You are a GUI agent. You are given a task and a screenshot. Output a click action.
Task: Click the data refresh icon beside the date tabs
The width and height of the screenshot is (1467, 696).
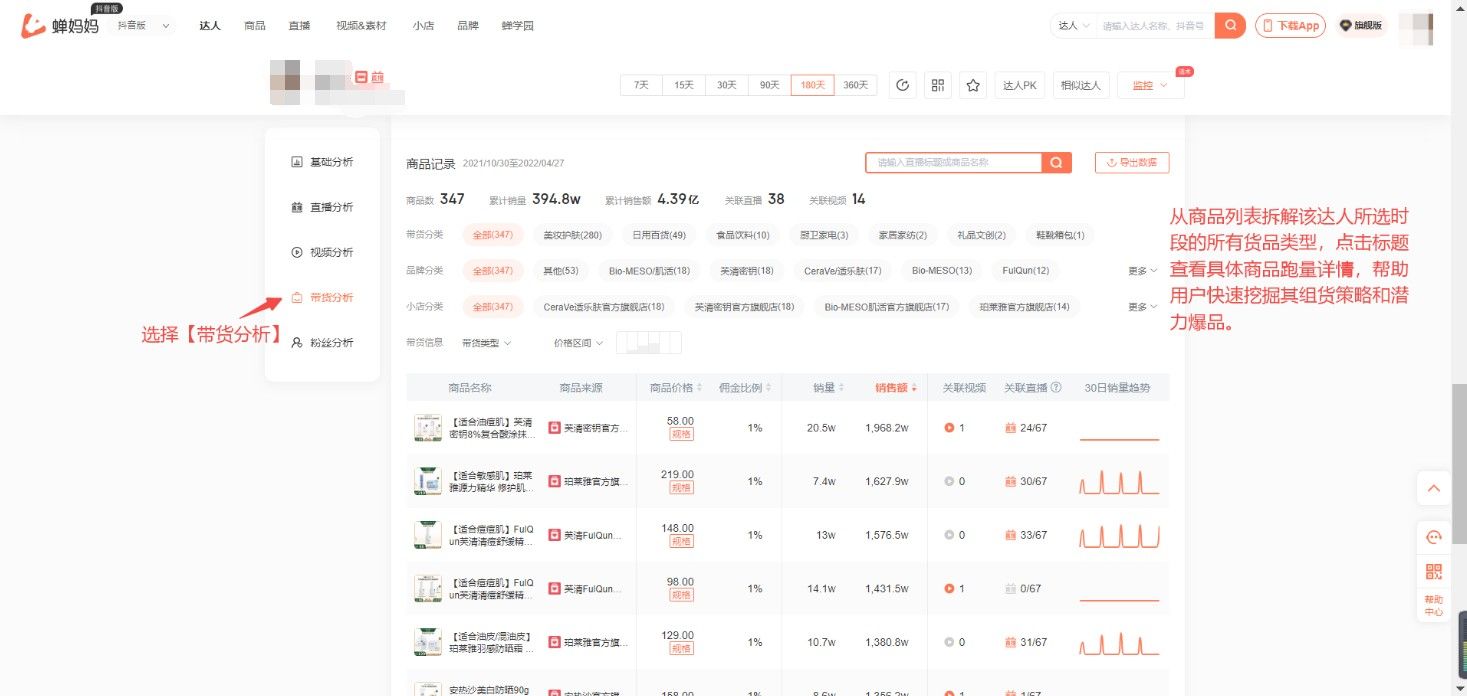(903, 85)
